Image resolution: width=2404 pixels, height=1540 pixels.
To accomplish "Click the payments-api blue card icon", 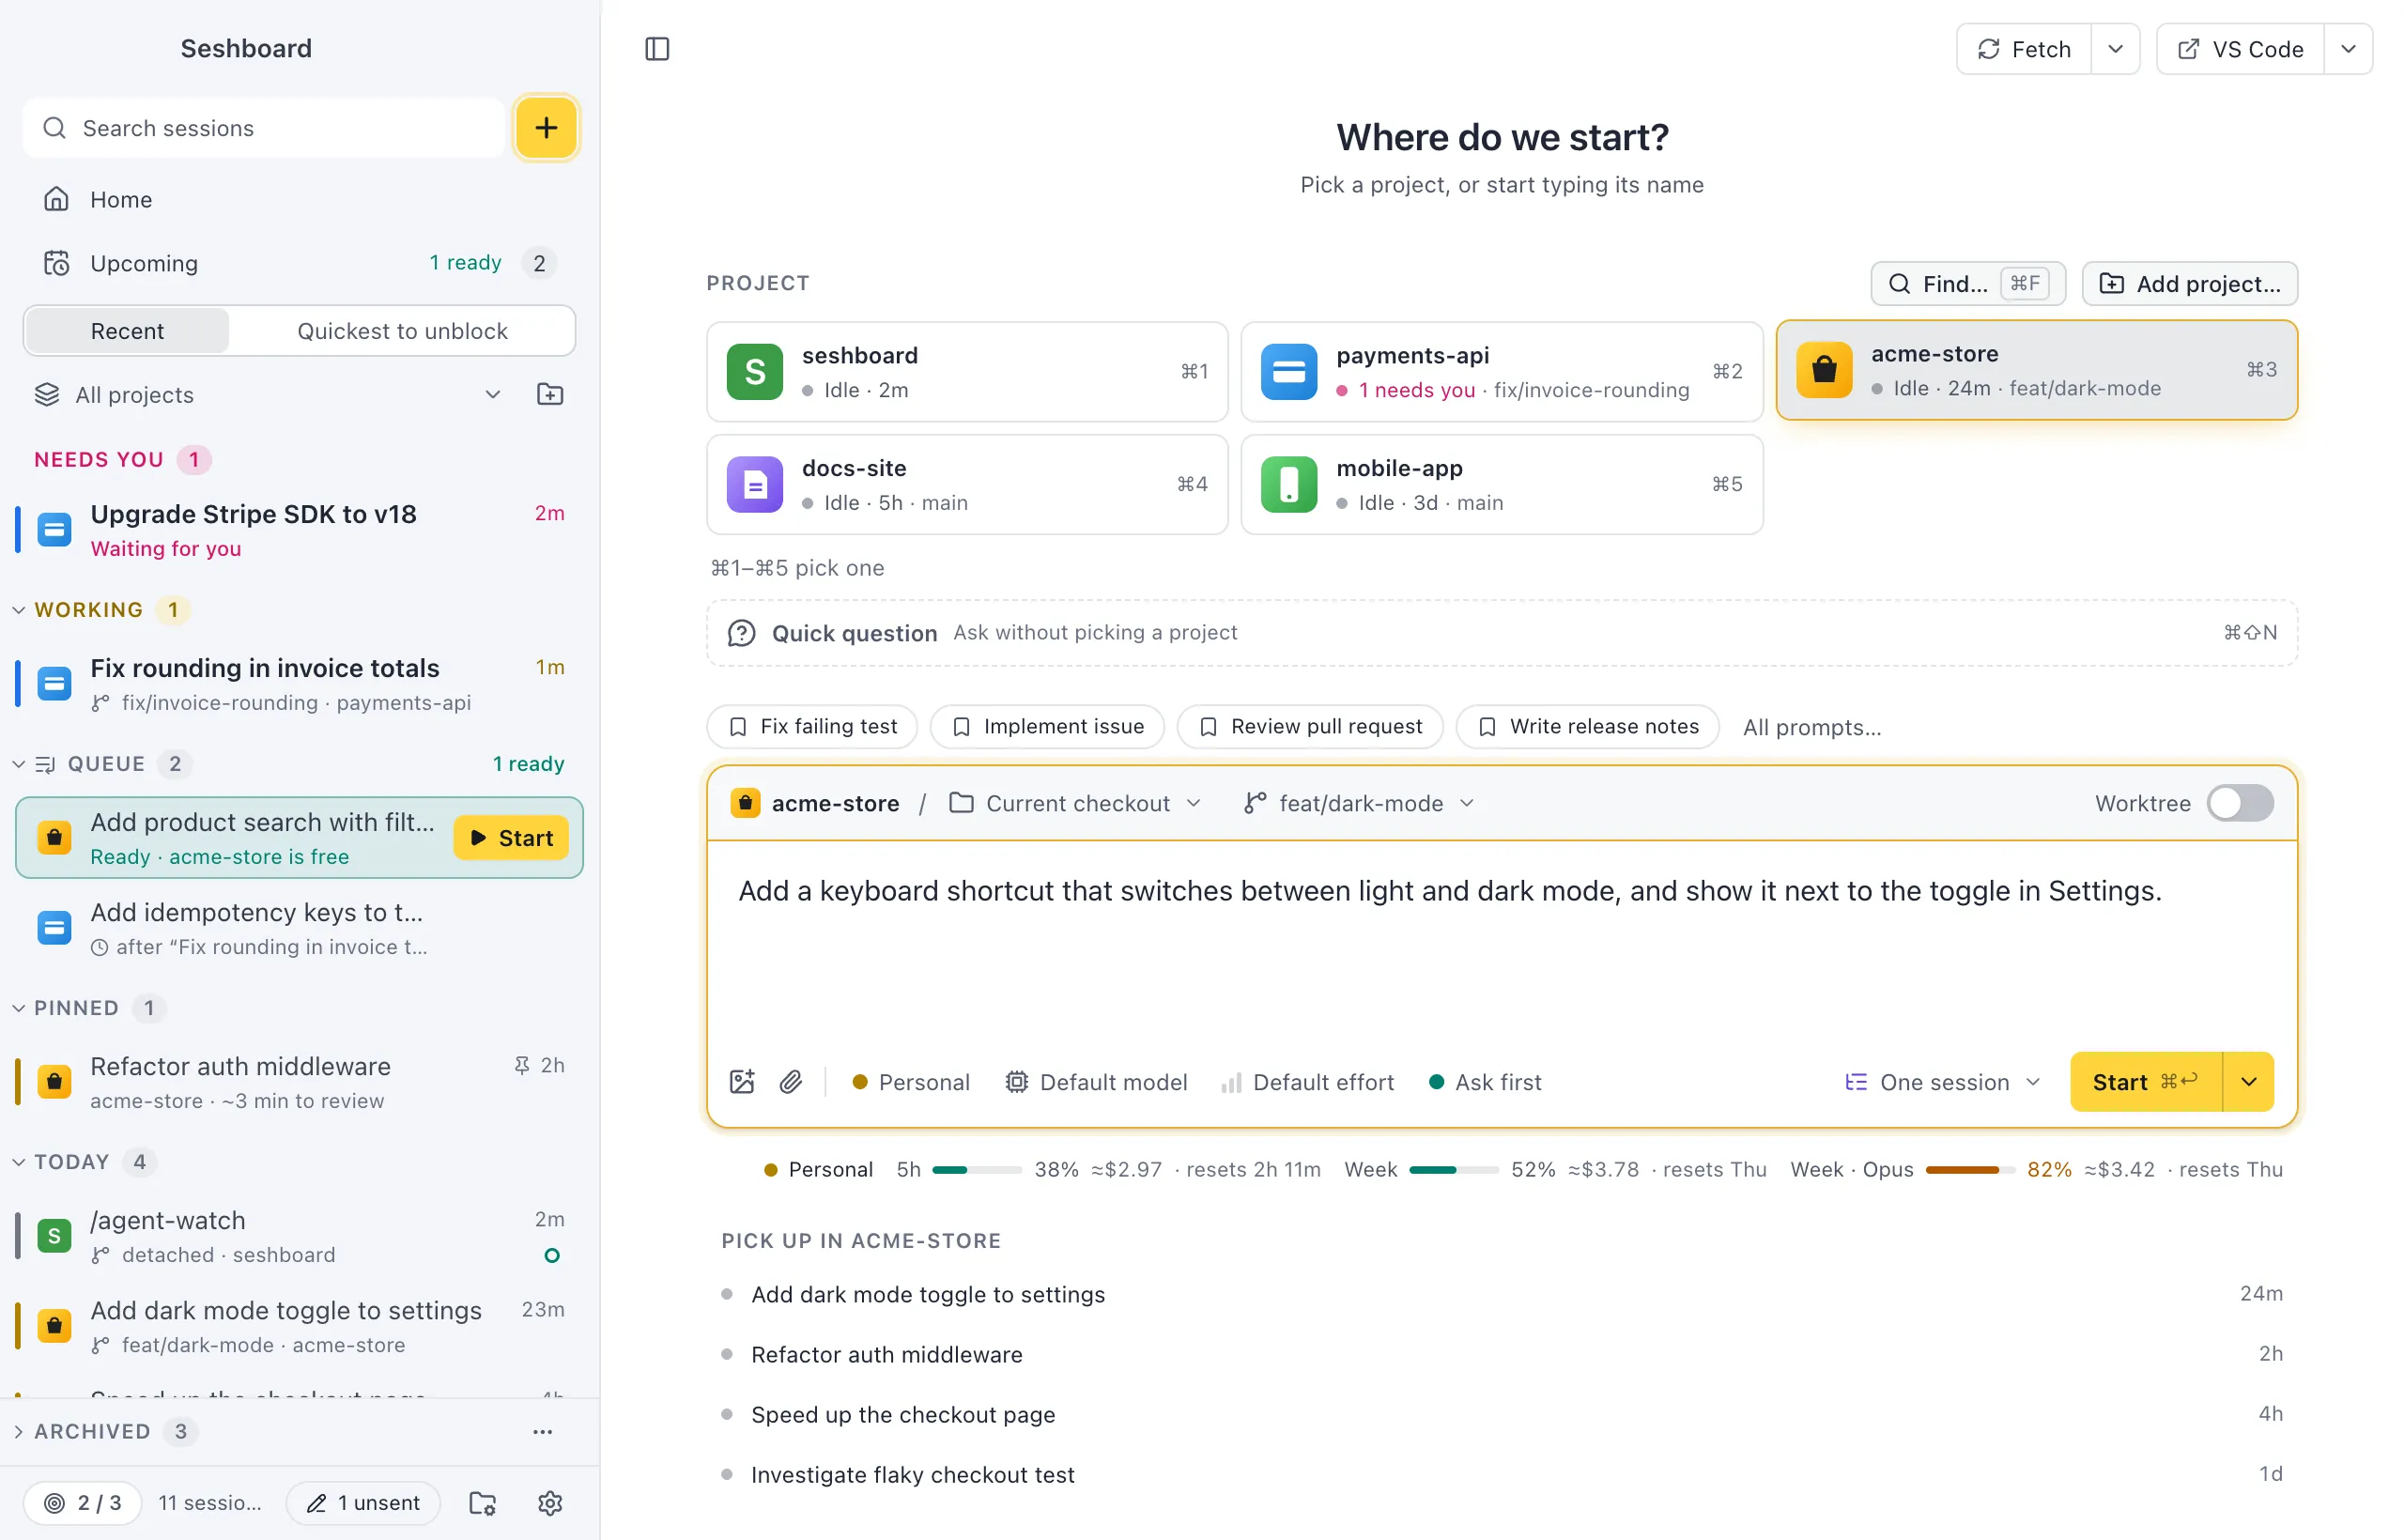I will (1289, 372).
